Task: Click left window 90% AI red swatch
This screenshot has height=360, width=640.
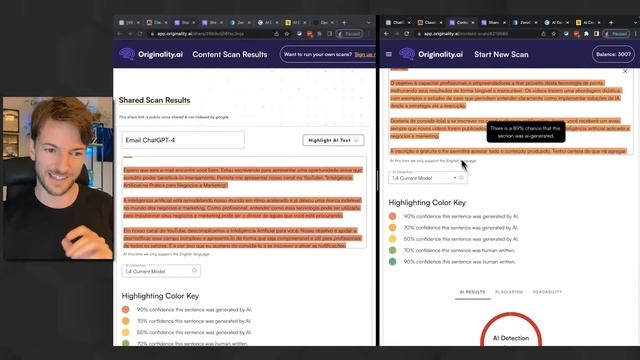Action: (x=126, y=309)
